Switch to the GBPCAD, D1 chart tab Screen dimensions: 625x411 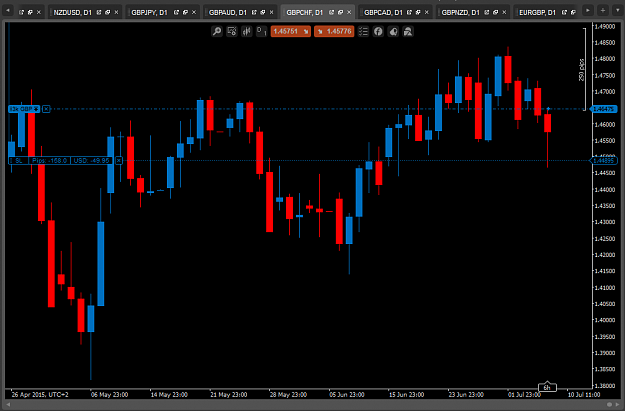pos(383,13)
